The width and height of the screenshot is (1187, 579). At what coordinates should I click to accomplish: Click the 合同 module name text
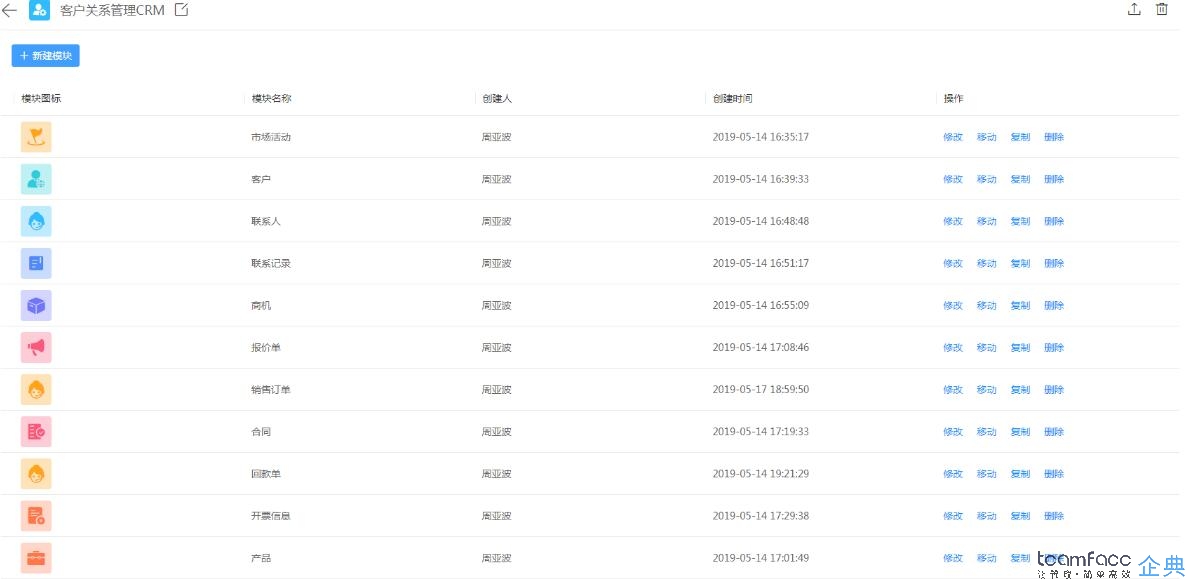[261, 432]
